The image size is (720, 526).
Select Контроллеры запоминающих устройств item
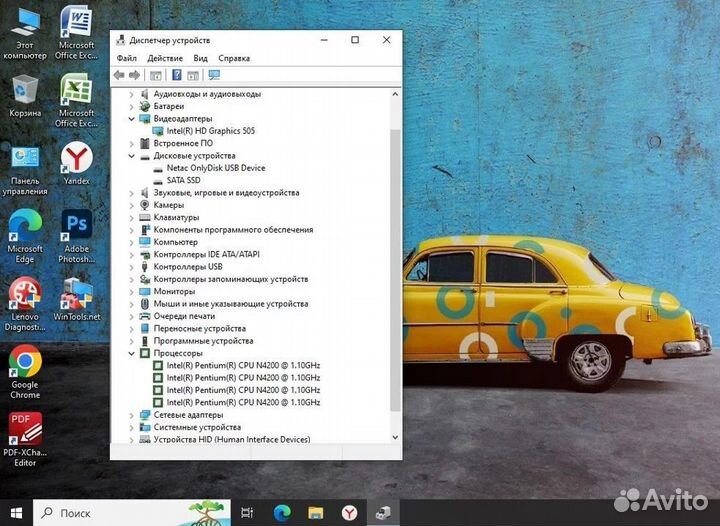pos(231,279)
